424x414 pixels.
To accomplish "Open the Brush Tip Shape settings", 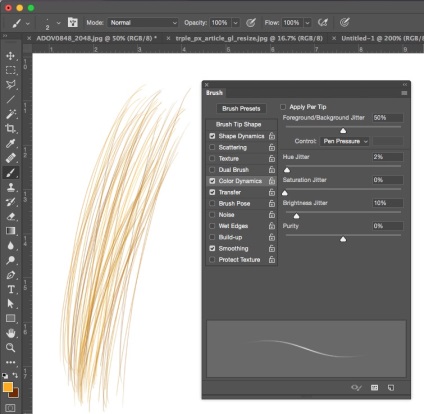I will (238, 124).
